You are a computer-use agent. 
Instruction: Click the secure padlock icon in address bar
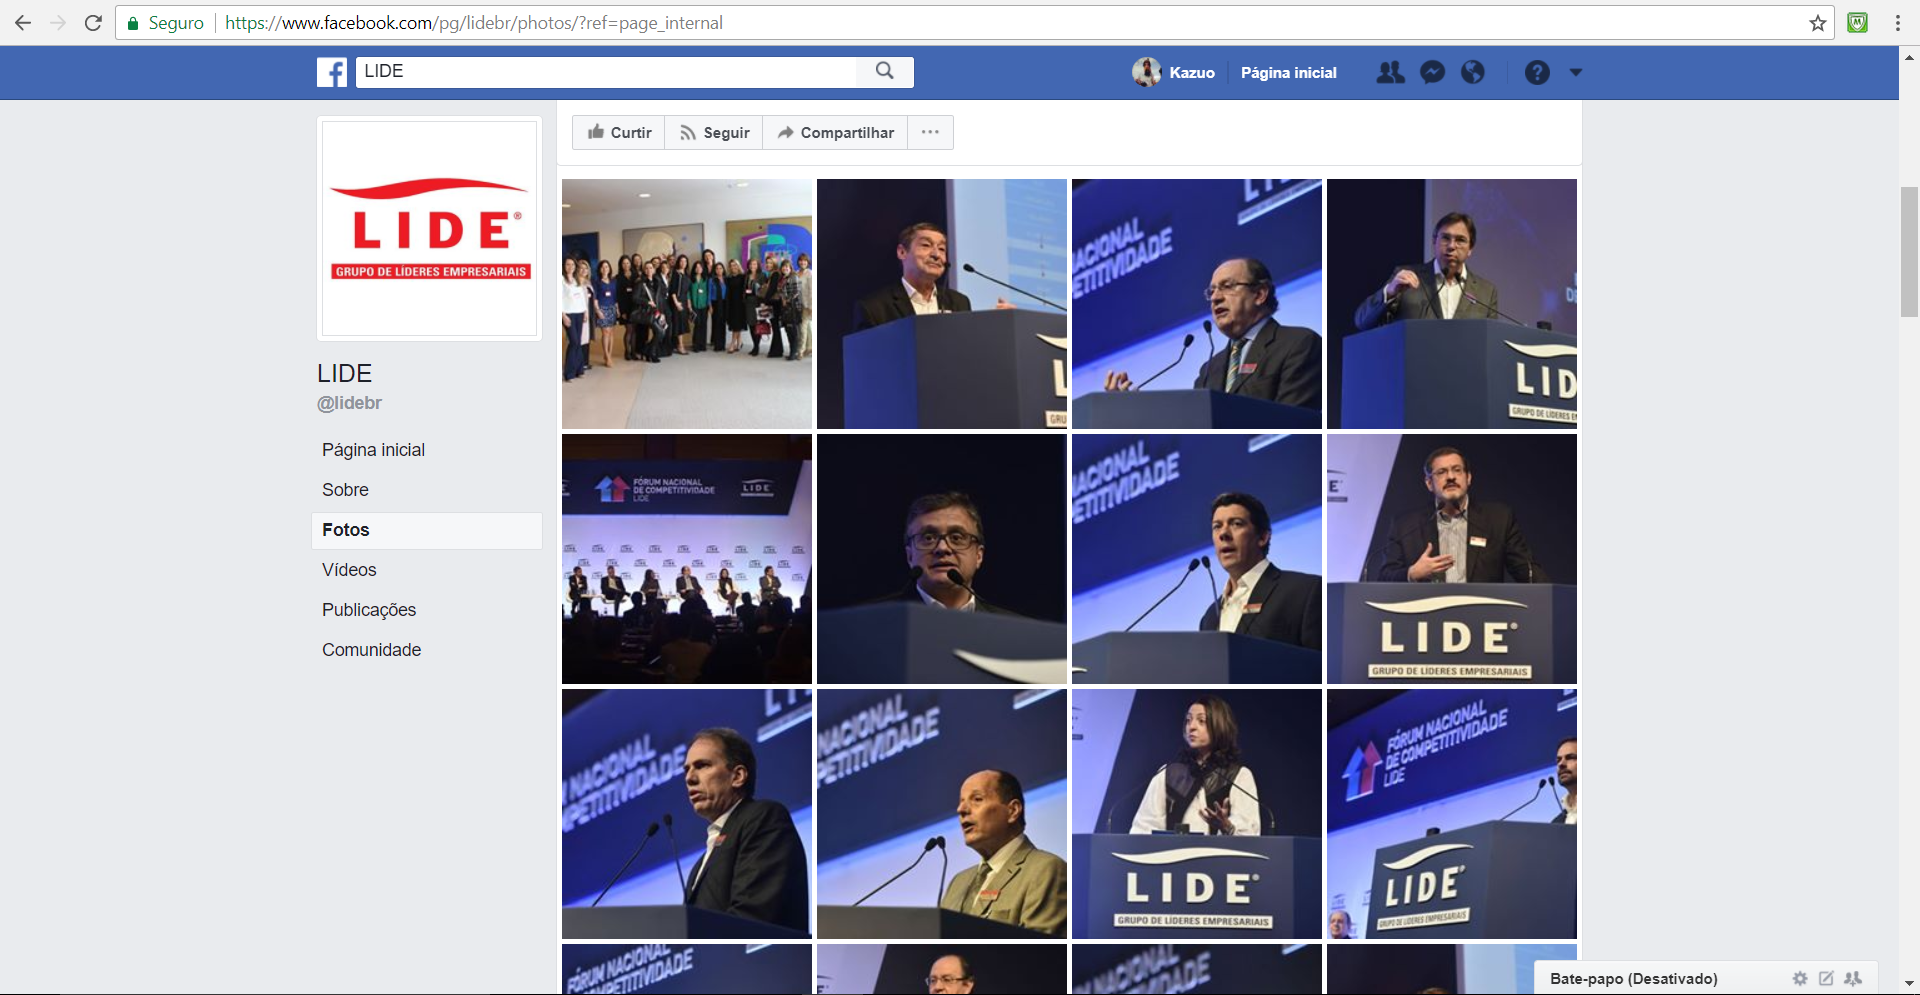pos(133,23)
